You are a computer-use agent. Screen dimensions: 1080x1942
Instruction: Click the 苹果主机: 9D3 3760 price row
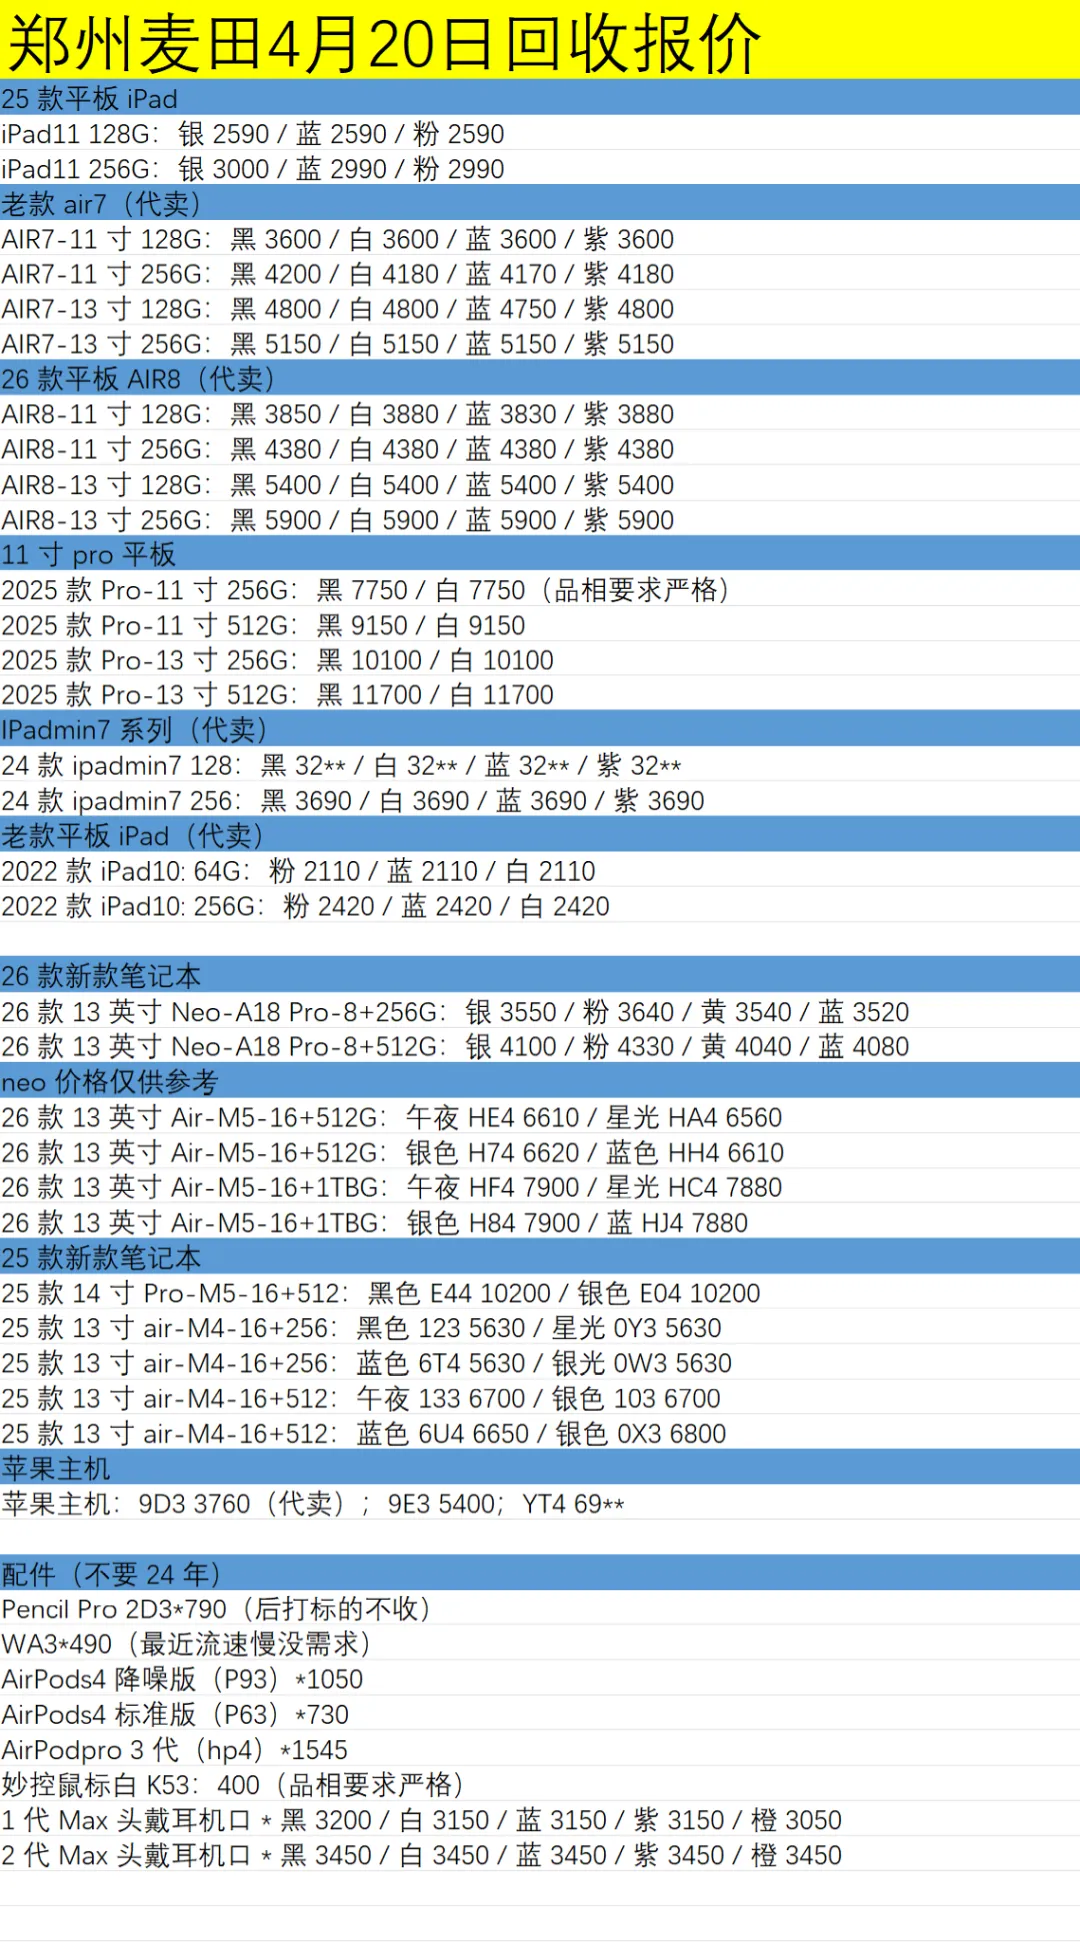pyautogui.click(x=540, y=1502)
